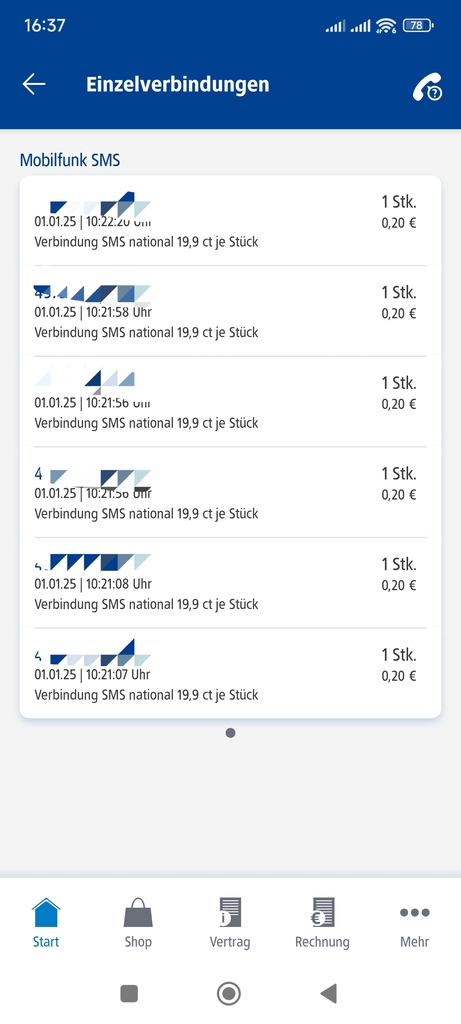
Task: Tap Android recent apps square button
Action: click(129, 994)
